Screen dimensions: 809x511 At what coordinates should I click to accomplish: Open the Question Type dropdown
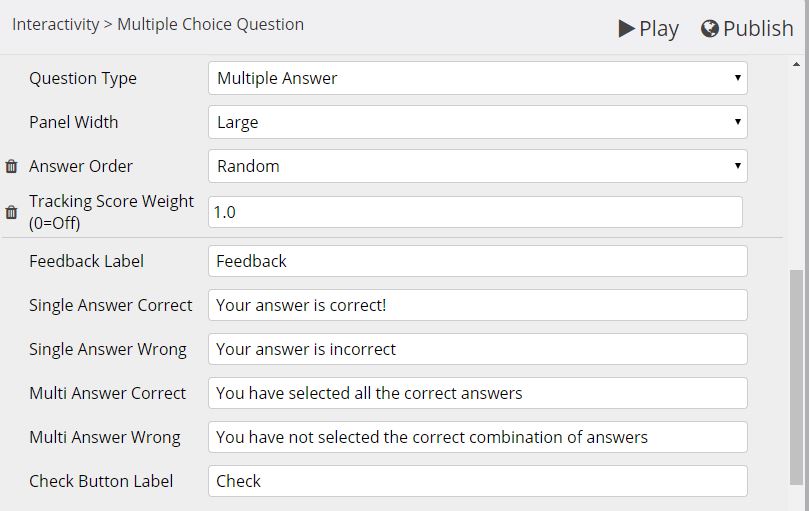[478, 78]
